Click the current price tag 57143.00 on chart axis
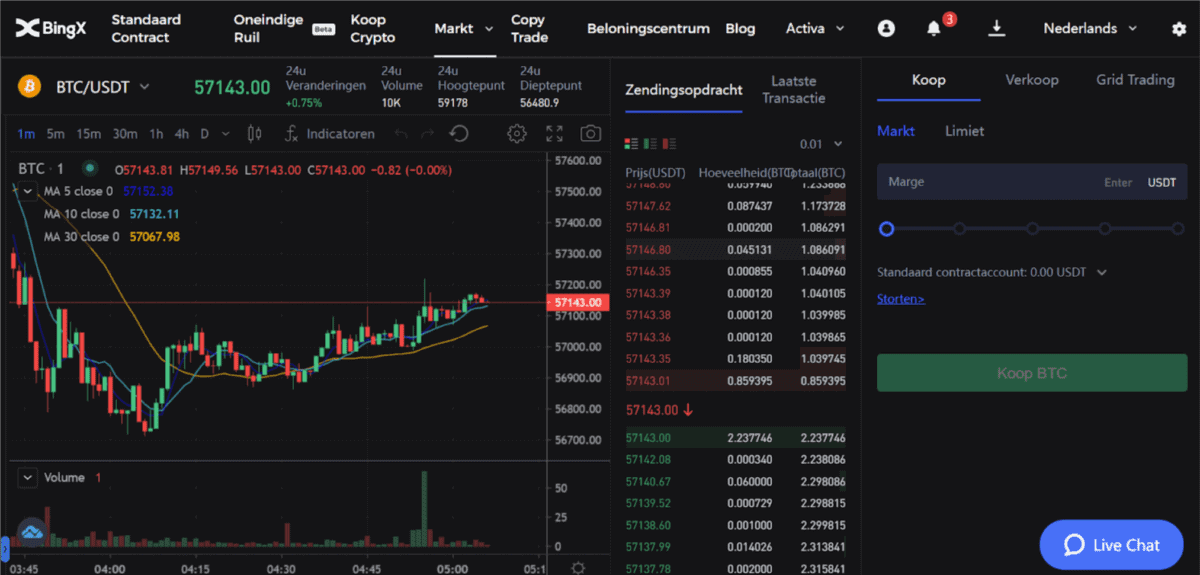The height and width of the screenshot is (575, 1200). tap(579, 302)
